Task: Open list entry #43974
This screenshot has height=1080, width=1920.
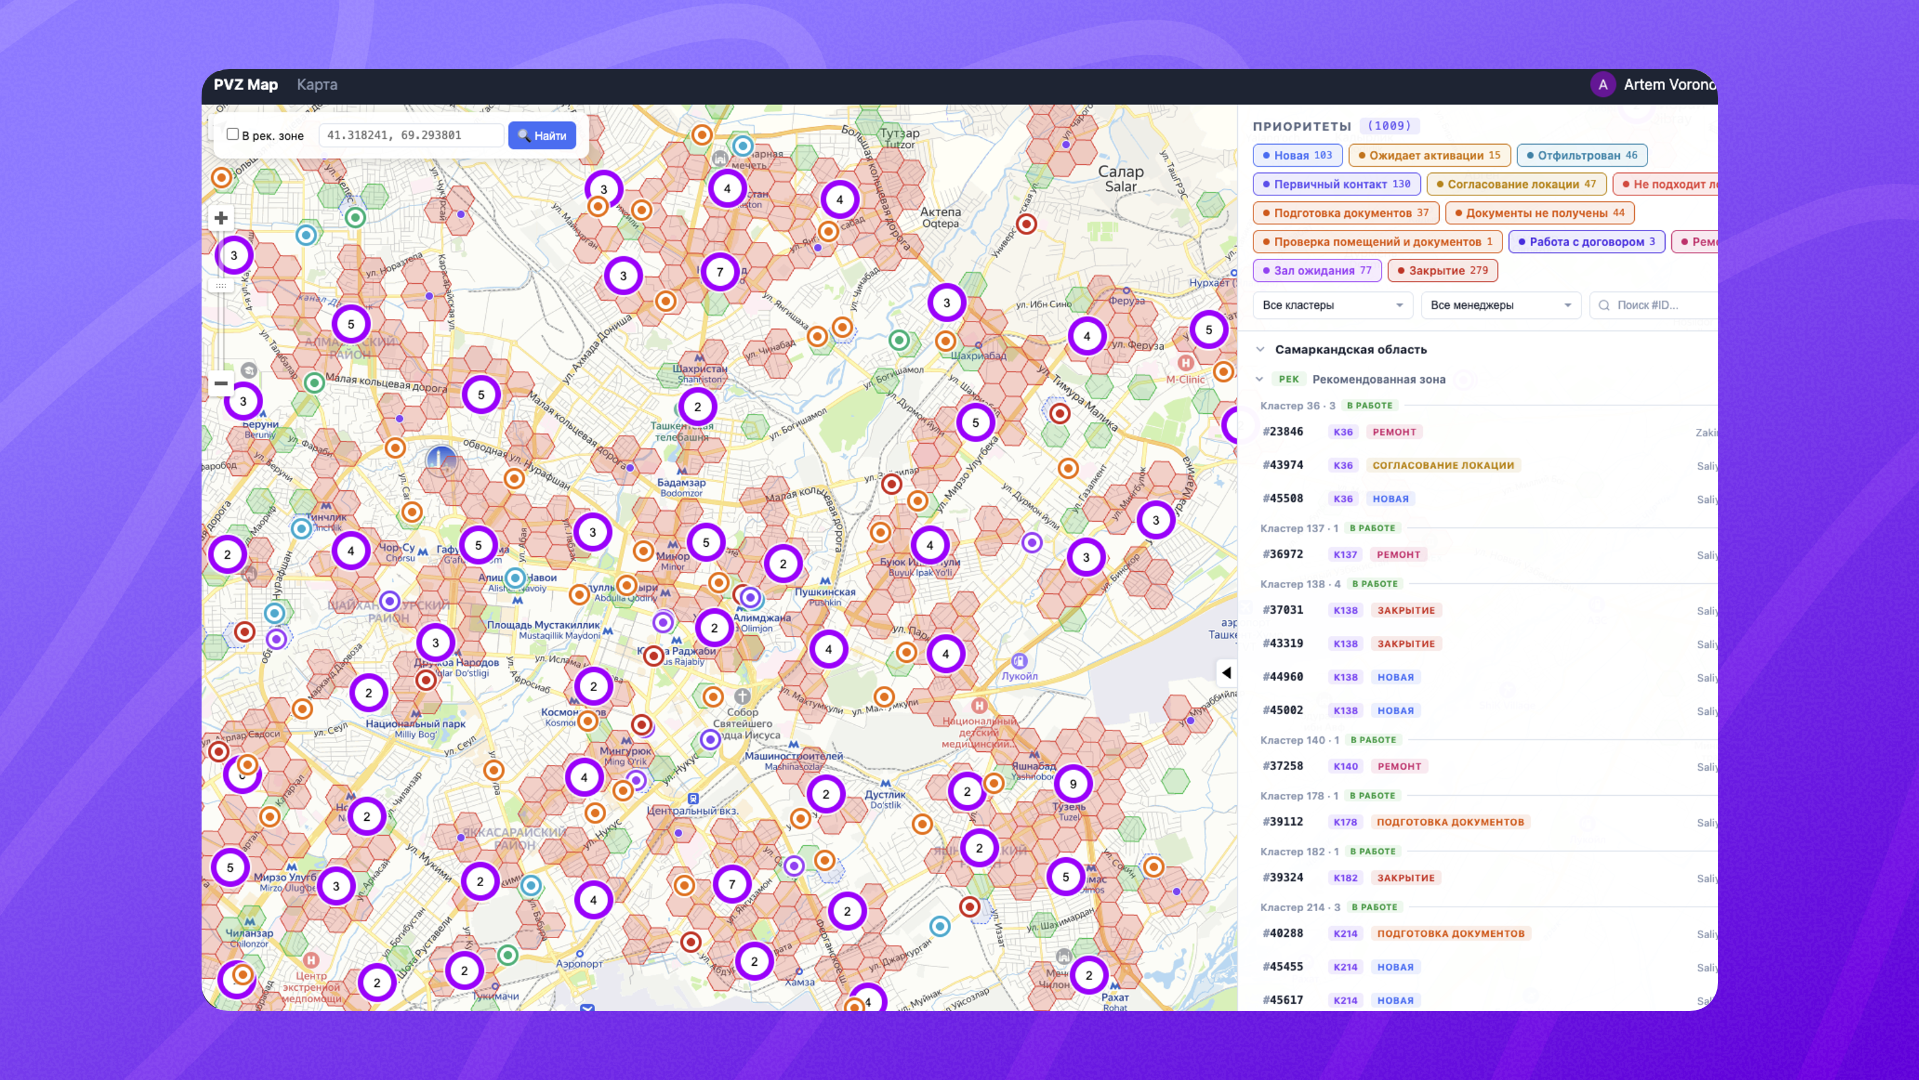Action: pos(1486,465)
